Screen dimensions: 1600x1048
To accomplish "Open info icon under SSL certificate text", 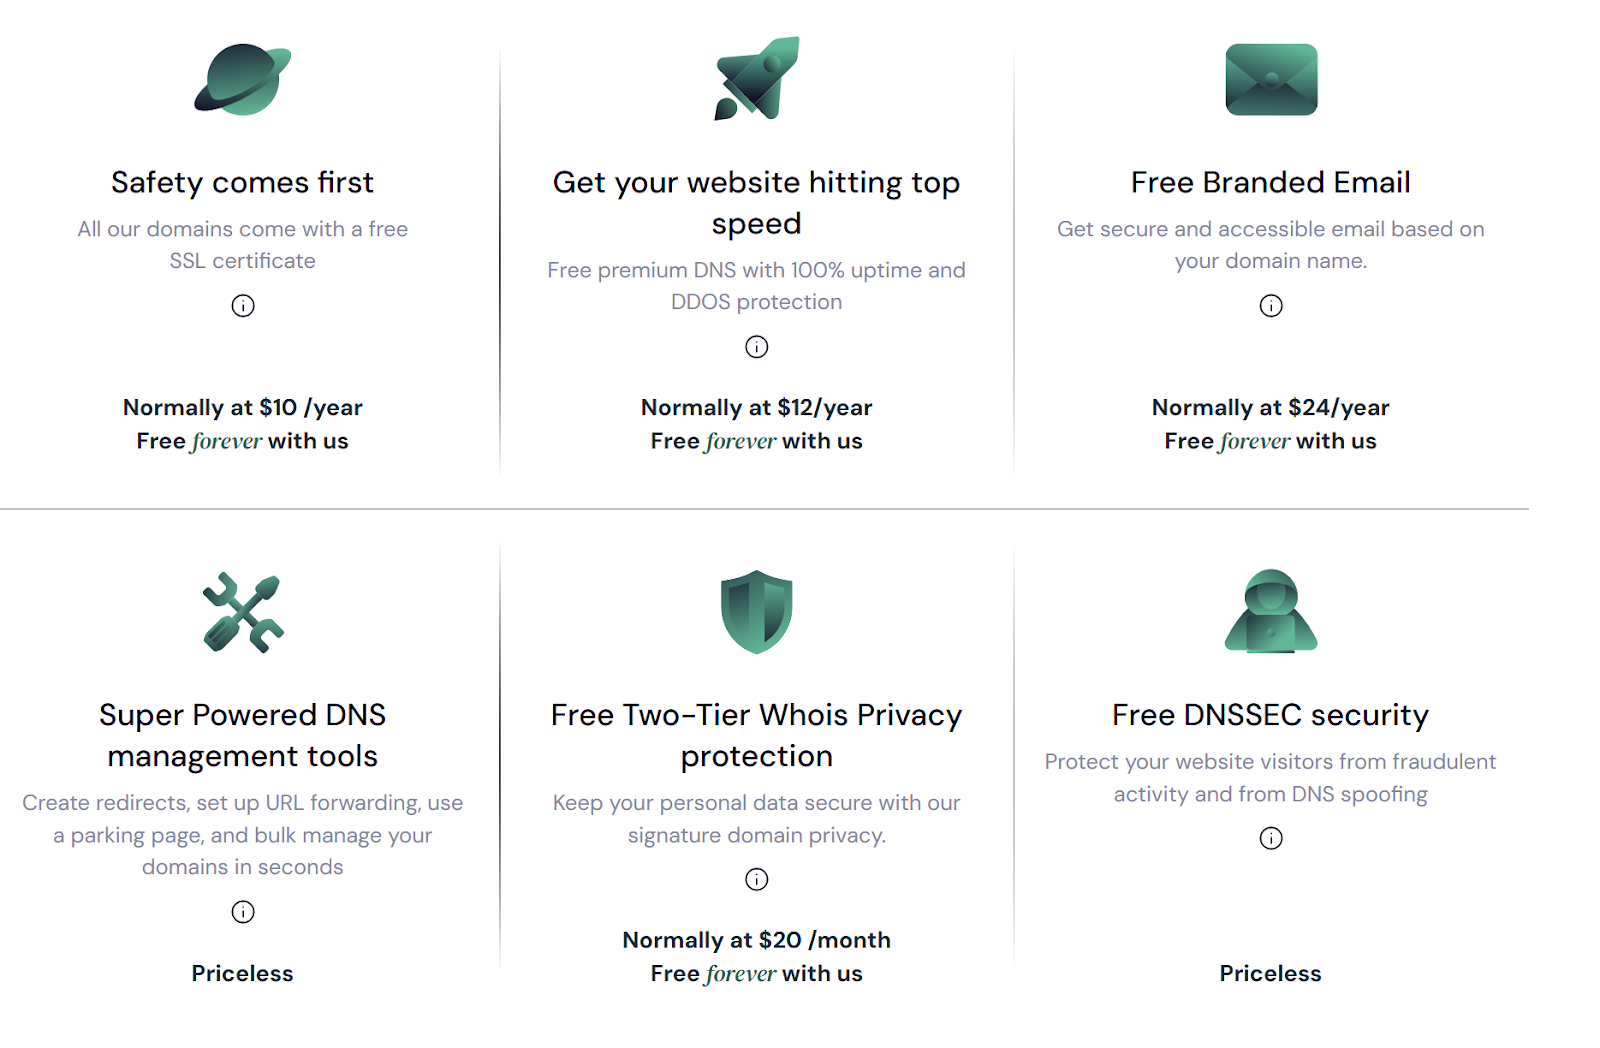I will (243, 306).
